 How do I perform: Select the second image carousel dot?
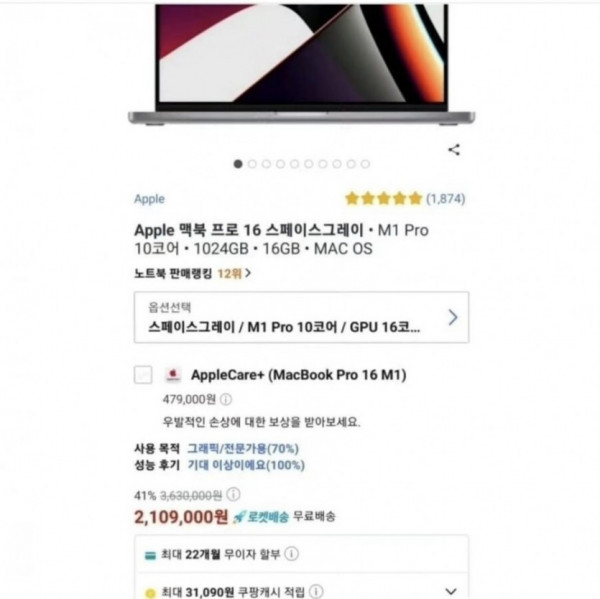pyautogui.click(x=252, y=164)
